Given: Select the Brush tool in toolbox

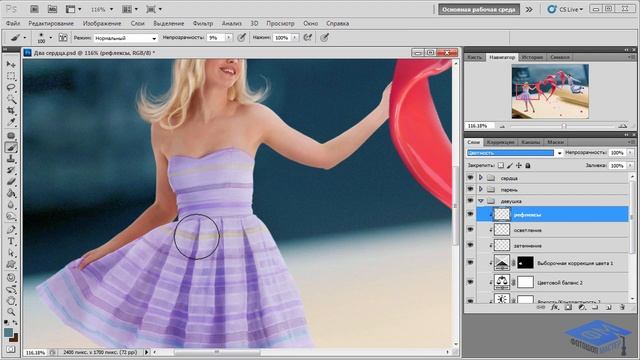Looking at the screenshot, I should [x=11, y=147].
